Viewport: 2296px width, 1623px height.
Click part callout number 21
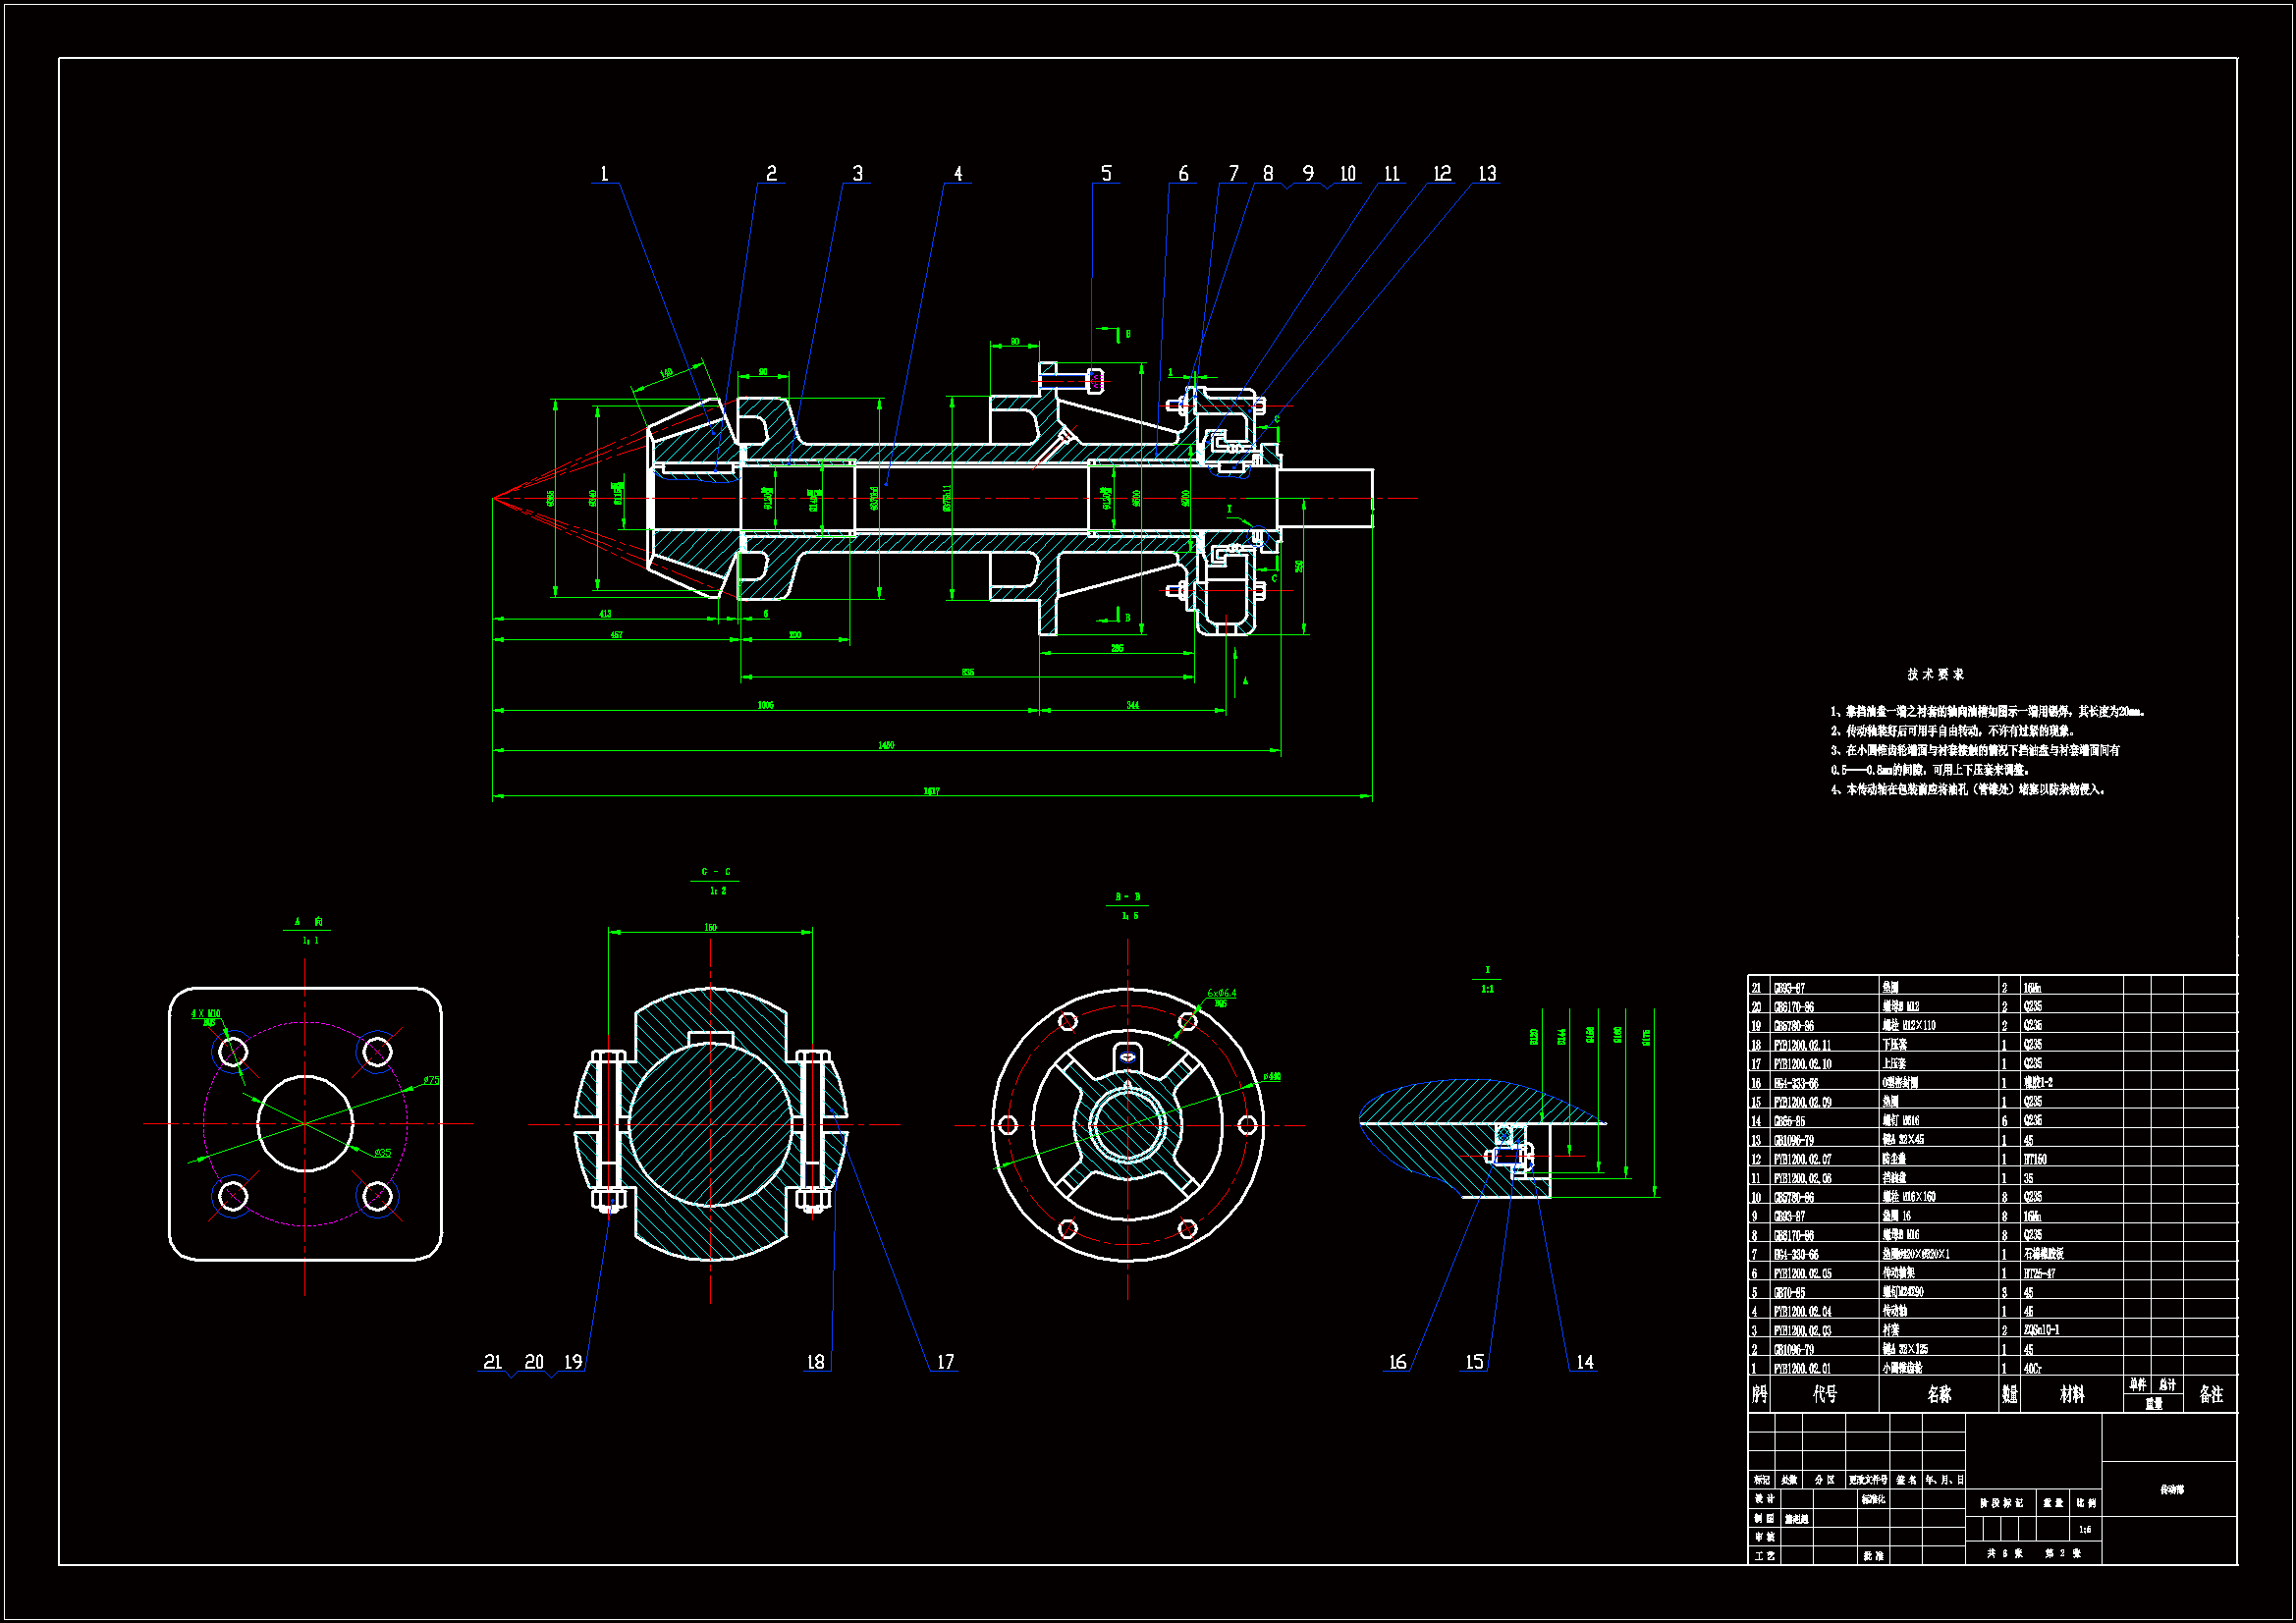click(x=492, y=1362)
